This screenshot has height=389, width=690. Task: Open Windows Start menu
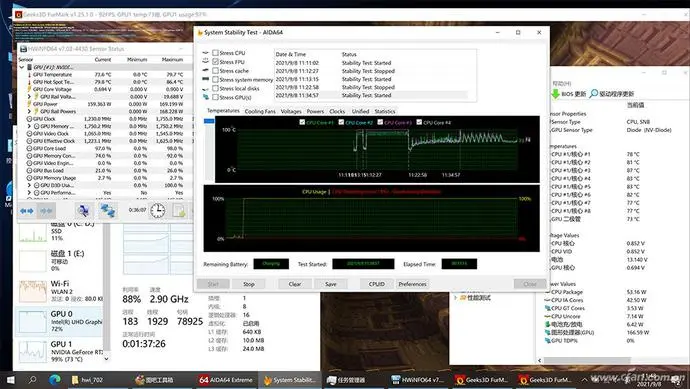coord(11,380)
